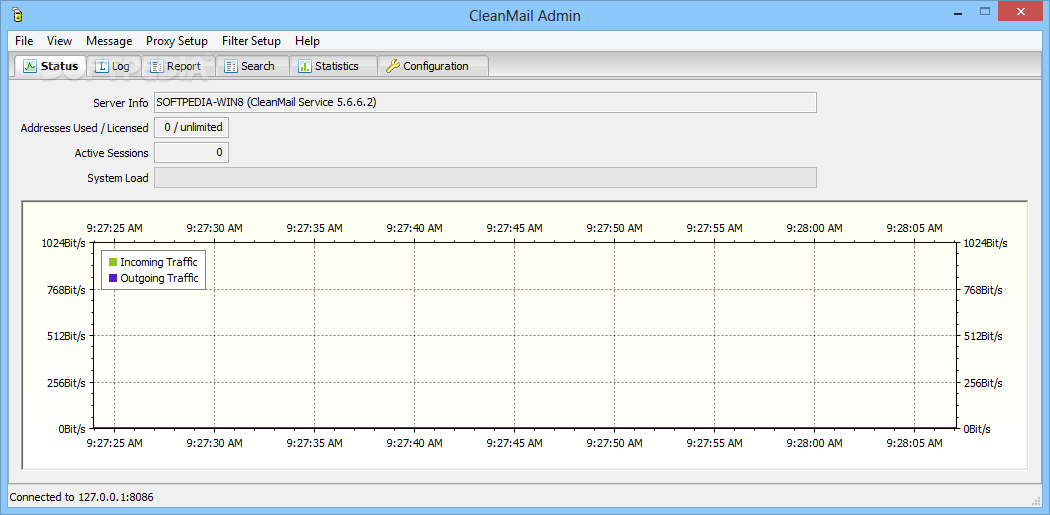
Task: Click the Configuration wrench icon
Action: [x=393, y=66]
